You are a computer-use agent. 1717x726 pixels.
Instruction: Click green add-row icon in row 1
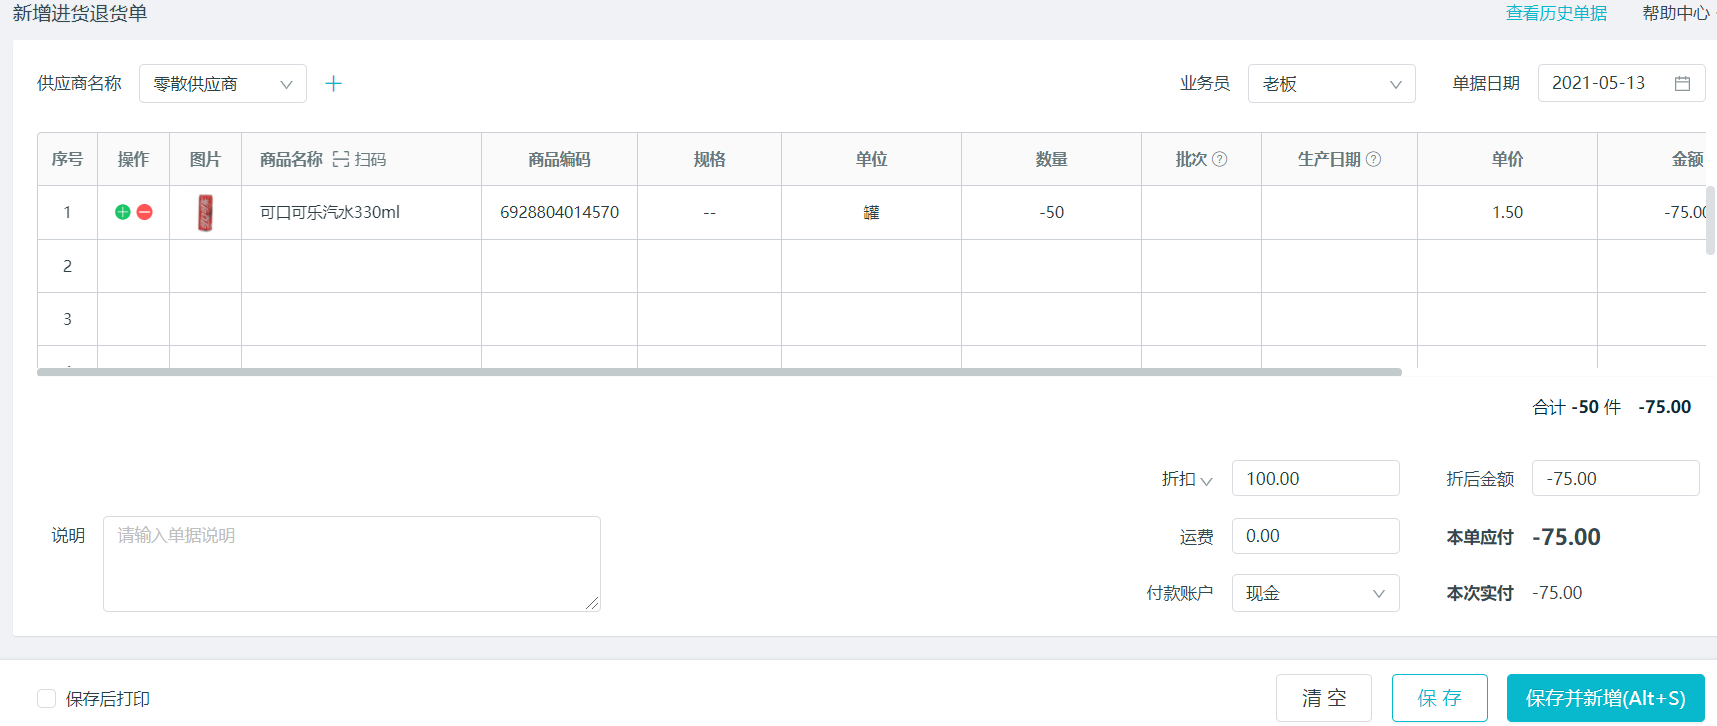tap(123, 212)
